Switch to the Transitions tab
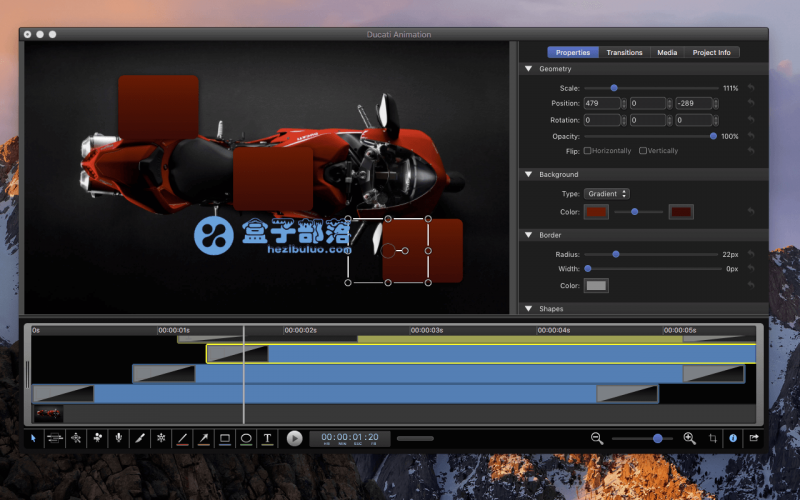Viewport: 800px width, 500px height. point(624,52)
